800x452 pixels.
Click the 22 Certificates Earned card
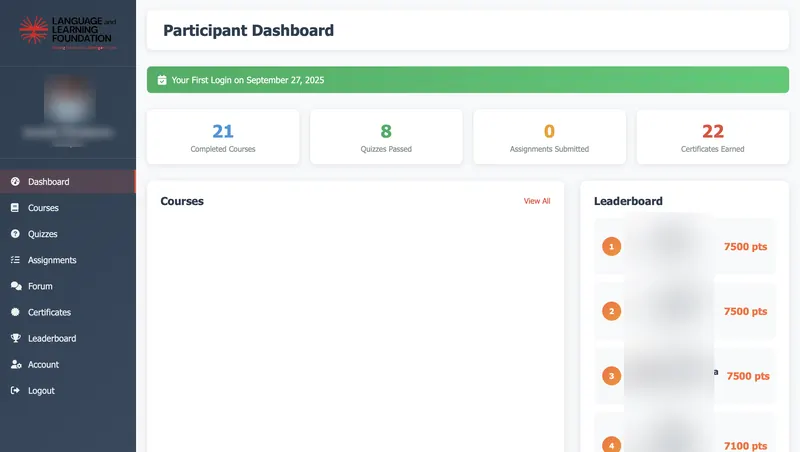[x=713, y=137]
